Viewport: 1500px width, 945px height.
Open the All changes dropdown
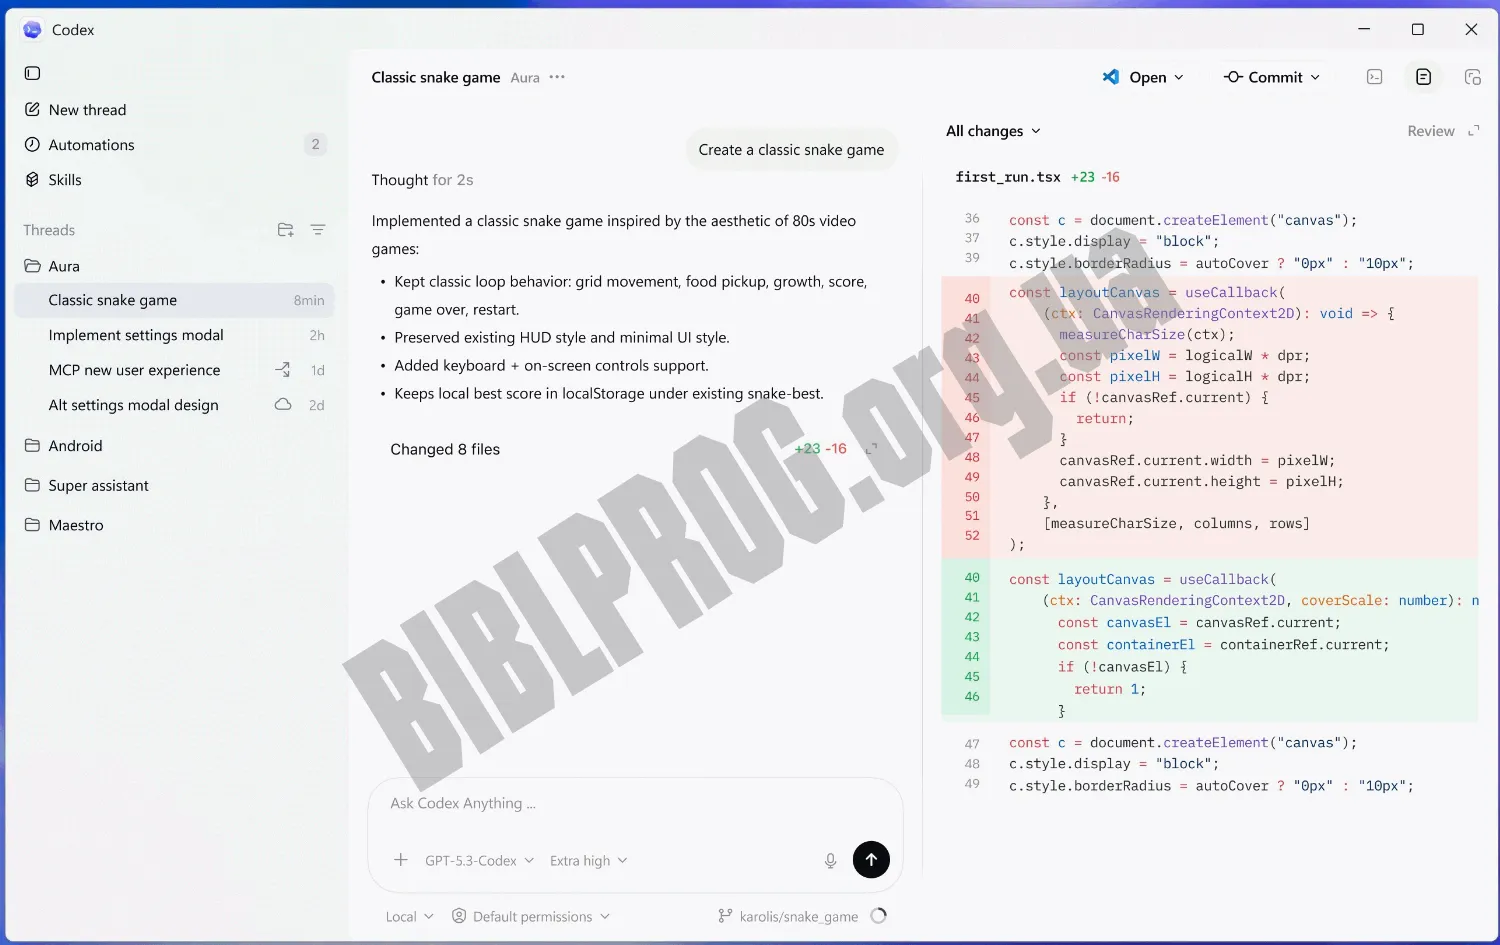[993, 131]
